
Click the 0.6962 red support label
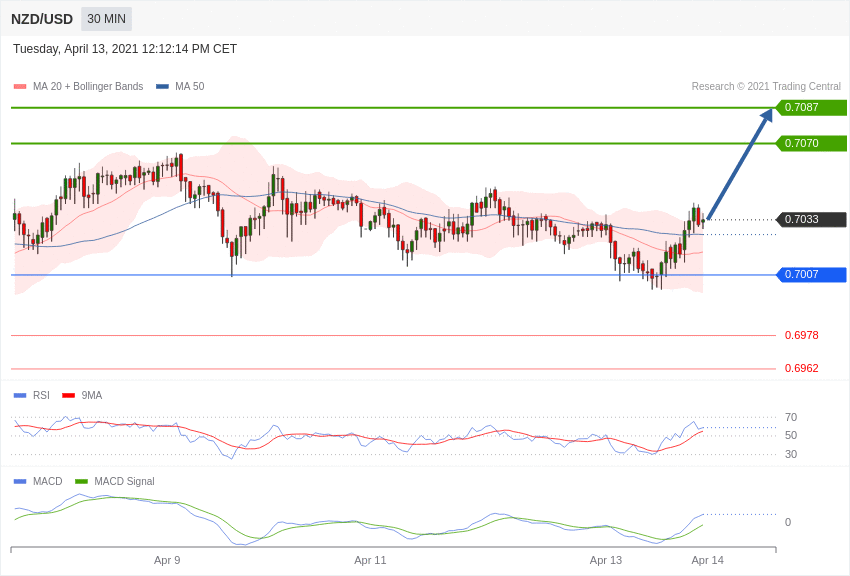coord(801,369)
